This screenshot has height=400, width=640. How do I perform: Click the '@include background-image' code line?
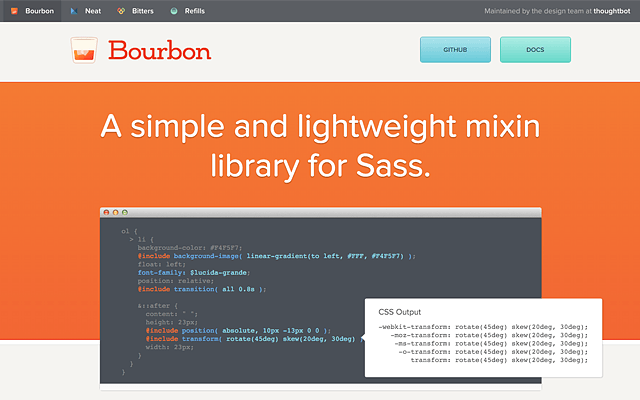[x=276, y=256]
